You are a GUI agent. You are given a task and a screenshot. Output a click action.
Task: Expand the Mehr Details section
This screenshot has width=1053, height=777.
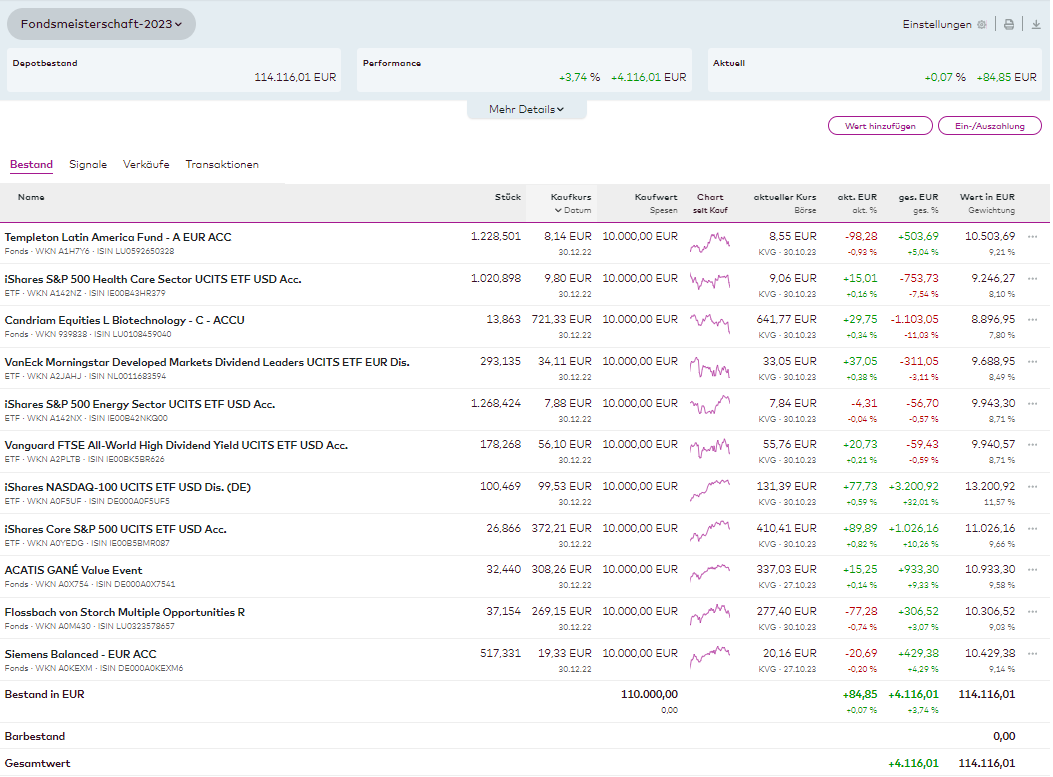pos(526,110)
